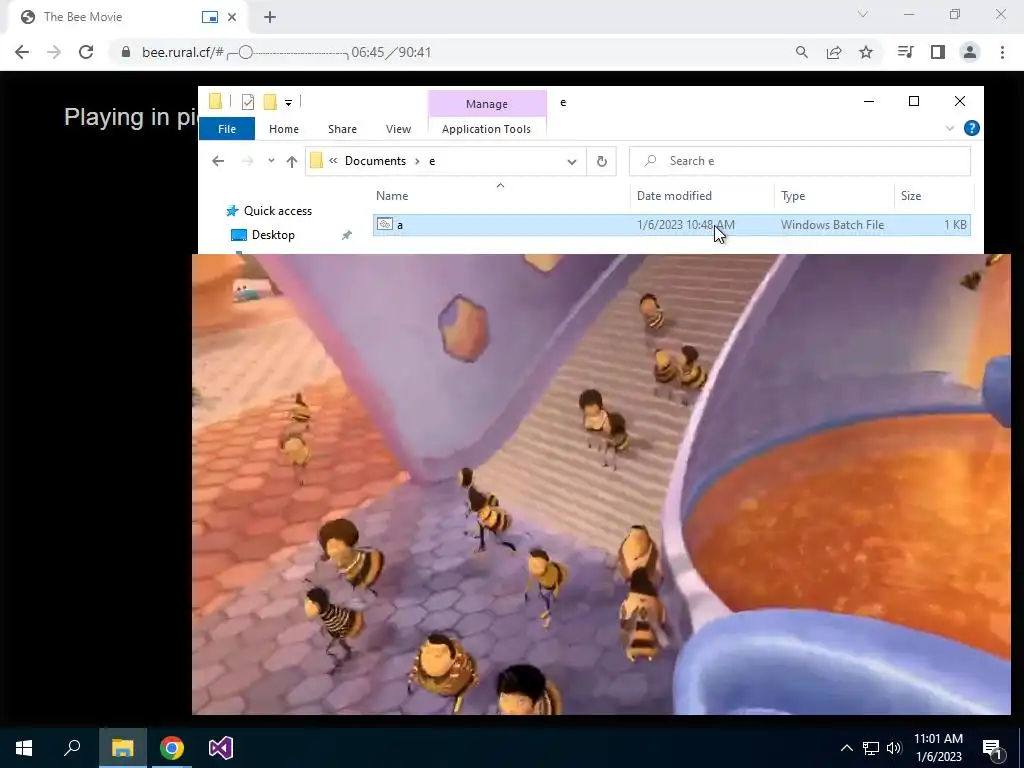Sort by Date modified column
Image resolution: width=1024 pixels, height=768 pixels.
pyautogui.click(x=703, y=195)
